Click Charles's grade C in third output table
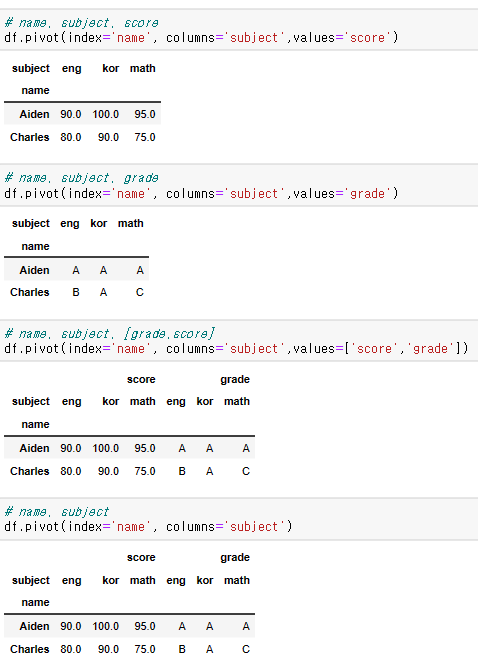This screenshot has height=666, width=478. coord(246,471)
